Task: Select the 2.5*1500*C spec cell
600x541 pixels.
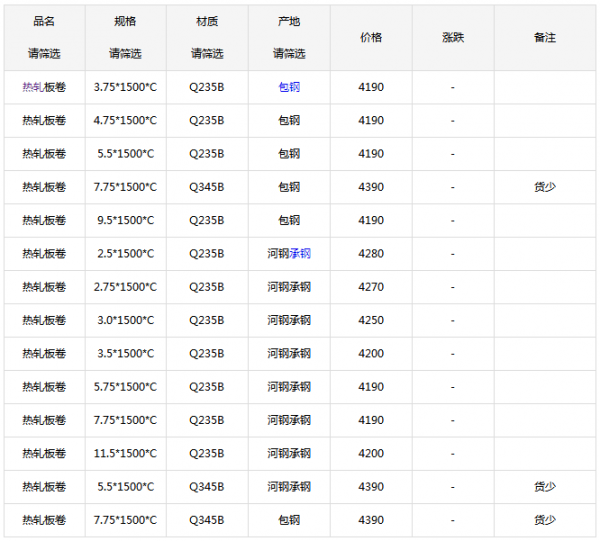Action: point(125,254)
